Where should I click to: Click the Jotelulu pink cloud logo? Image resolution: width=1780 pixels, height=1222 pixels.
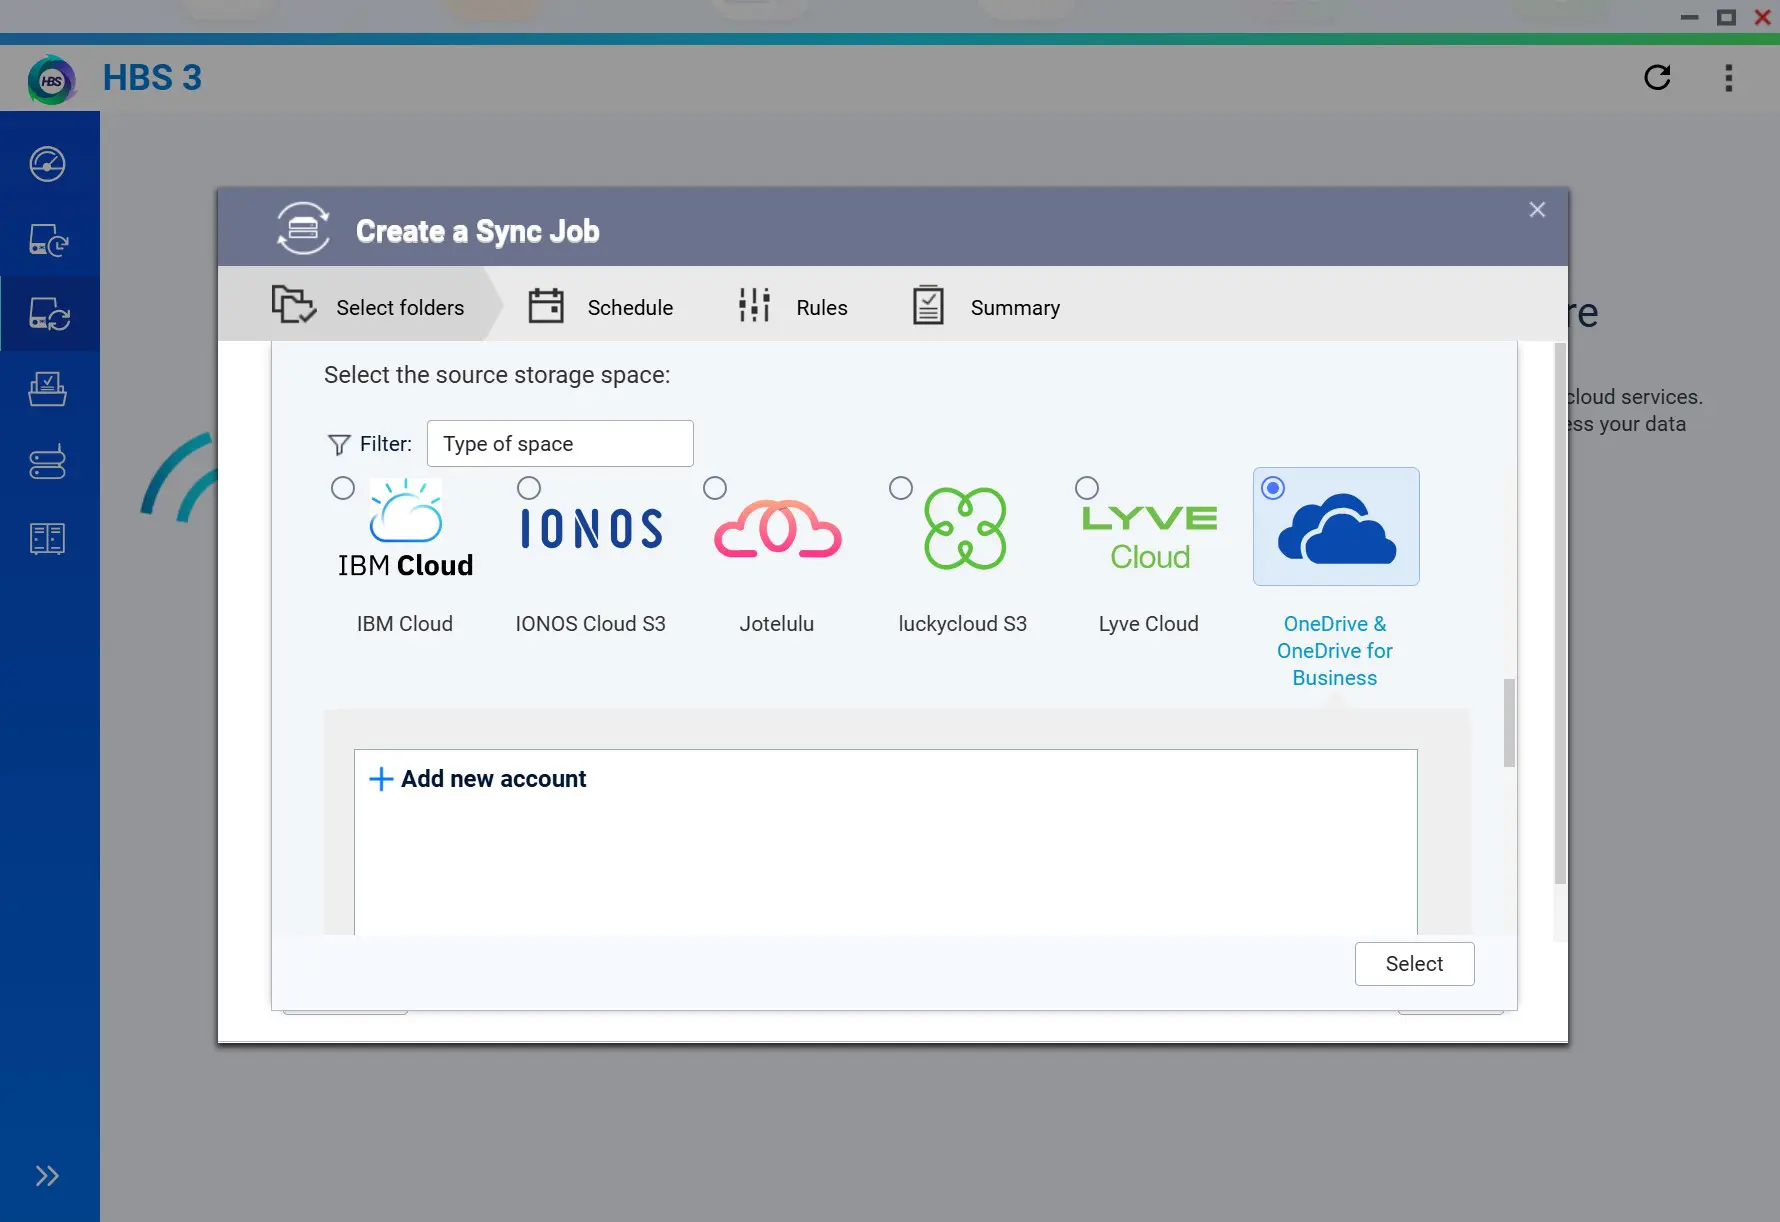778,528
